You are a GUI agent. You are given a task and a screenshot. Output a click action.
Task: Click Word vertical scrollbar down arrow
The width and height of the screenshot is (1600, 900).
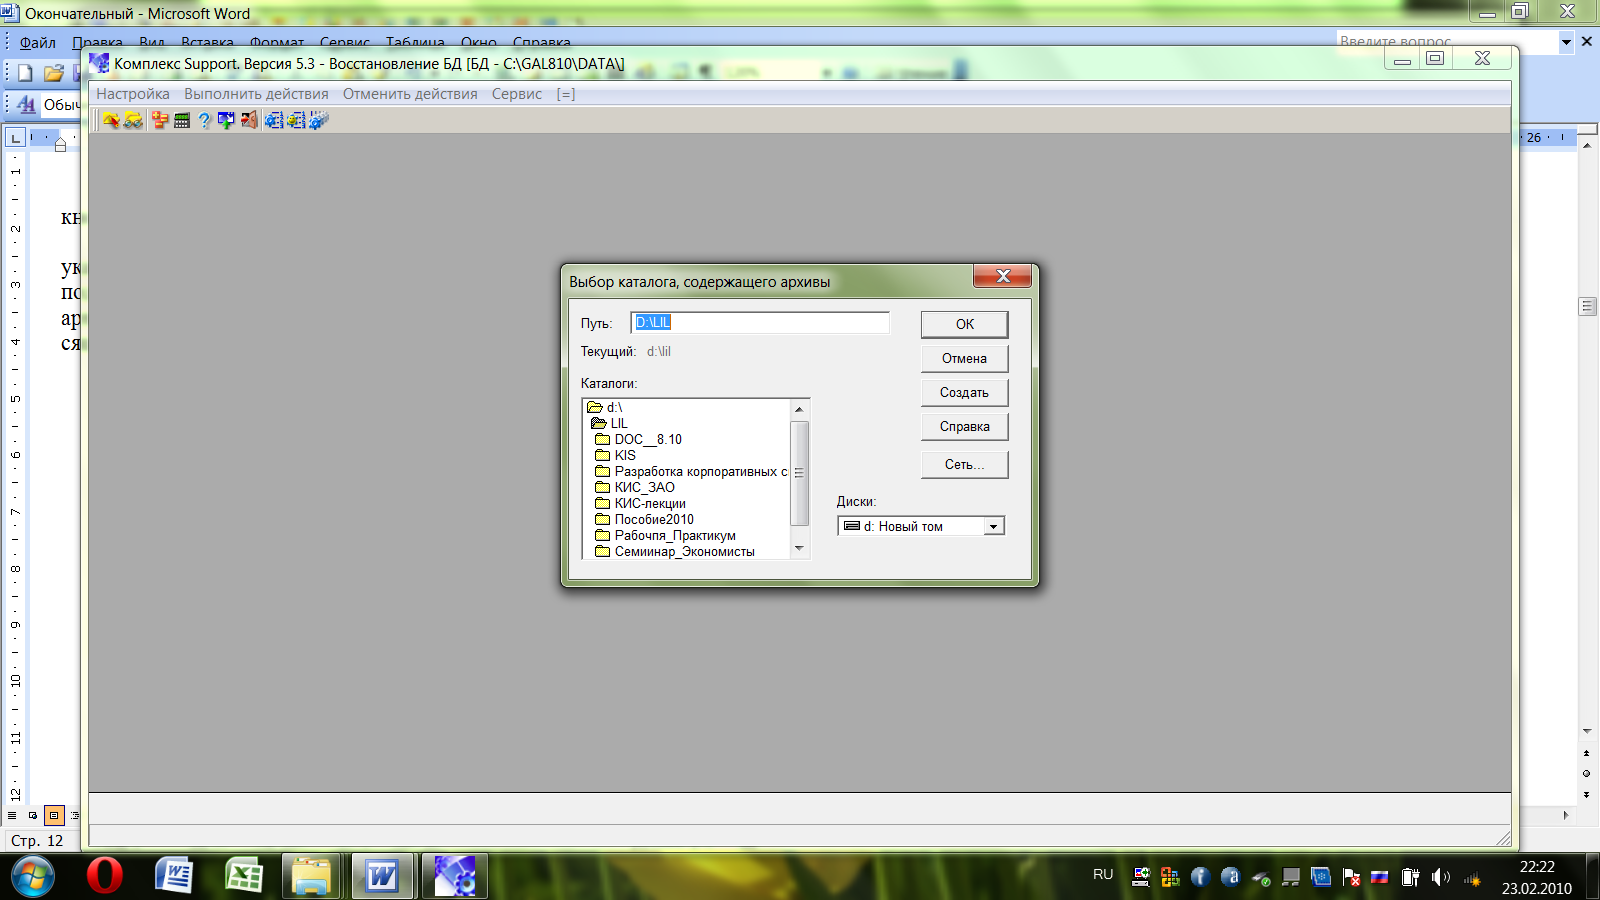coord(1587,731)
